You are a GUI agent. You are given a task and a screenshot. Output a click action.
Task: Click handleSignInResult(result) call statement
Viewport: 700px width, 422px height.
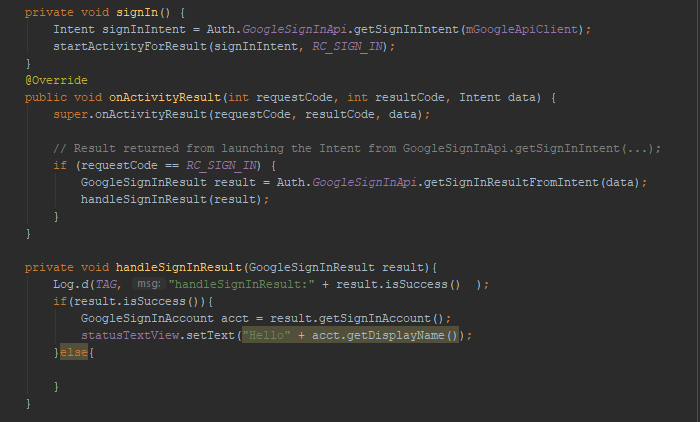click(175, 199)
